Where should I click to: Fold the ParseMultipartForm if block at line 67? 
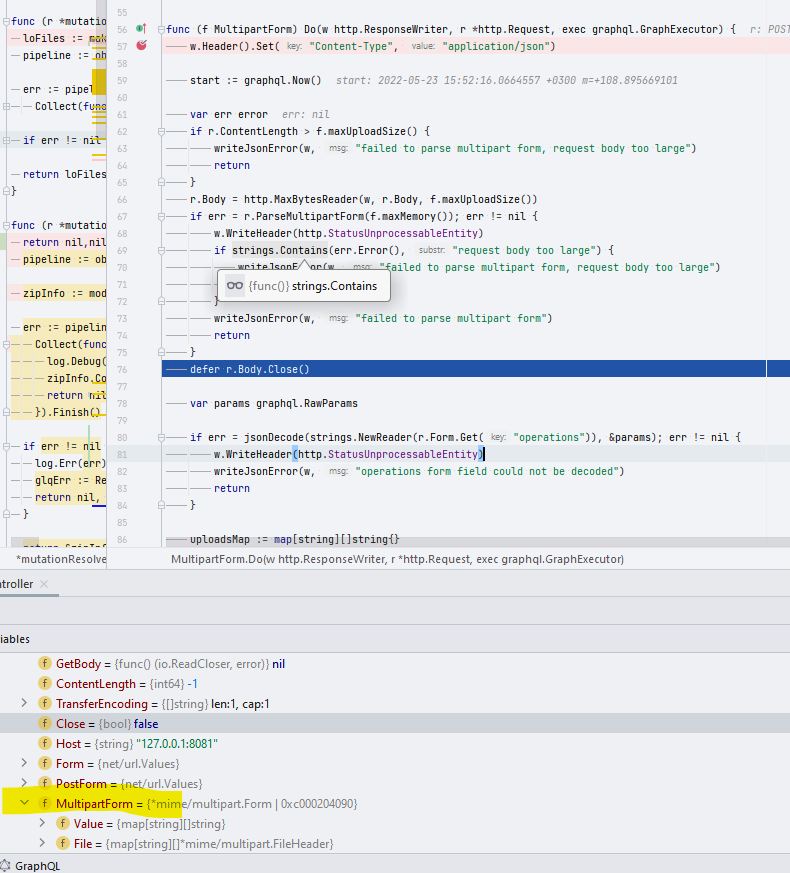pyautogui.click(x=161, y=217)
